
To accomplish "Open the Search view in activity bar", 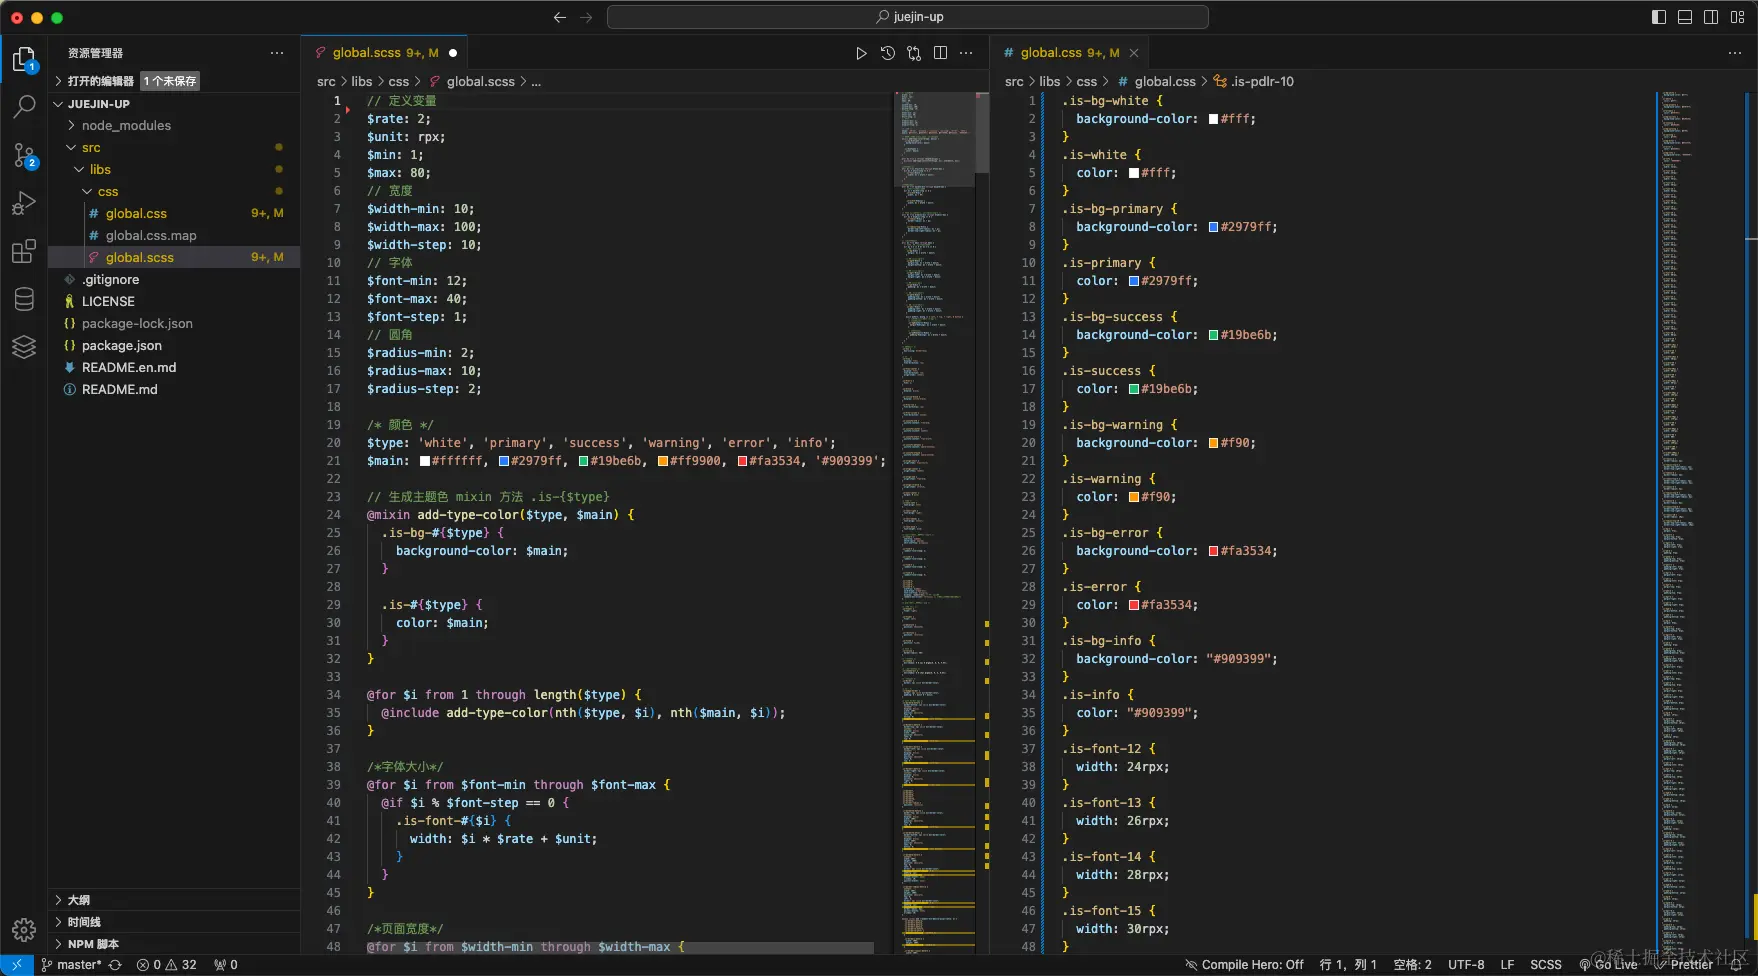I will click(x=24, y=106).
